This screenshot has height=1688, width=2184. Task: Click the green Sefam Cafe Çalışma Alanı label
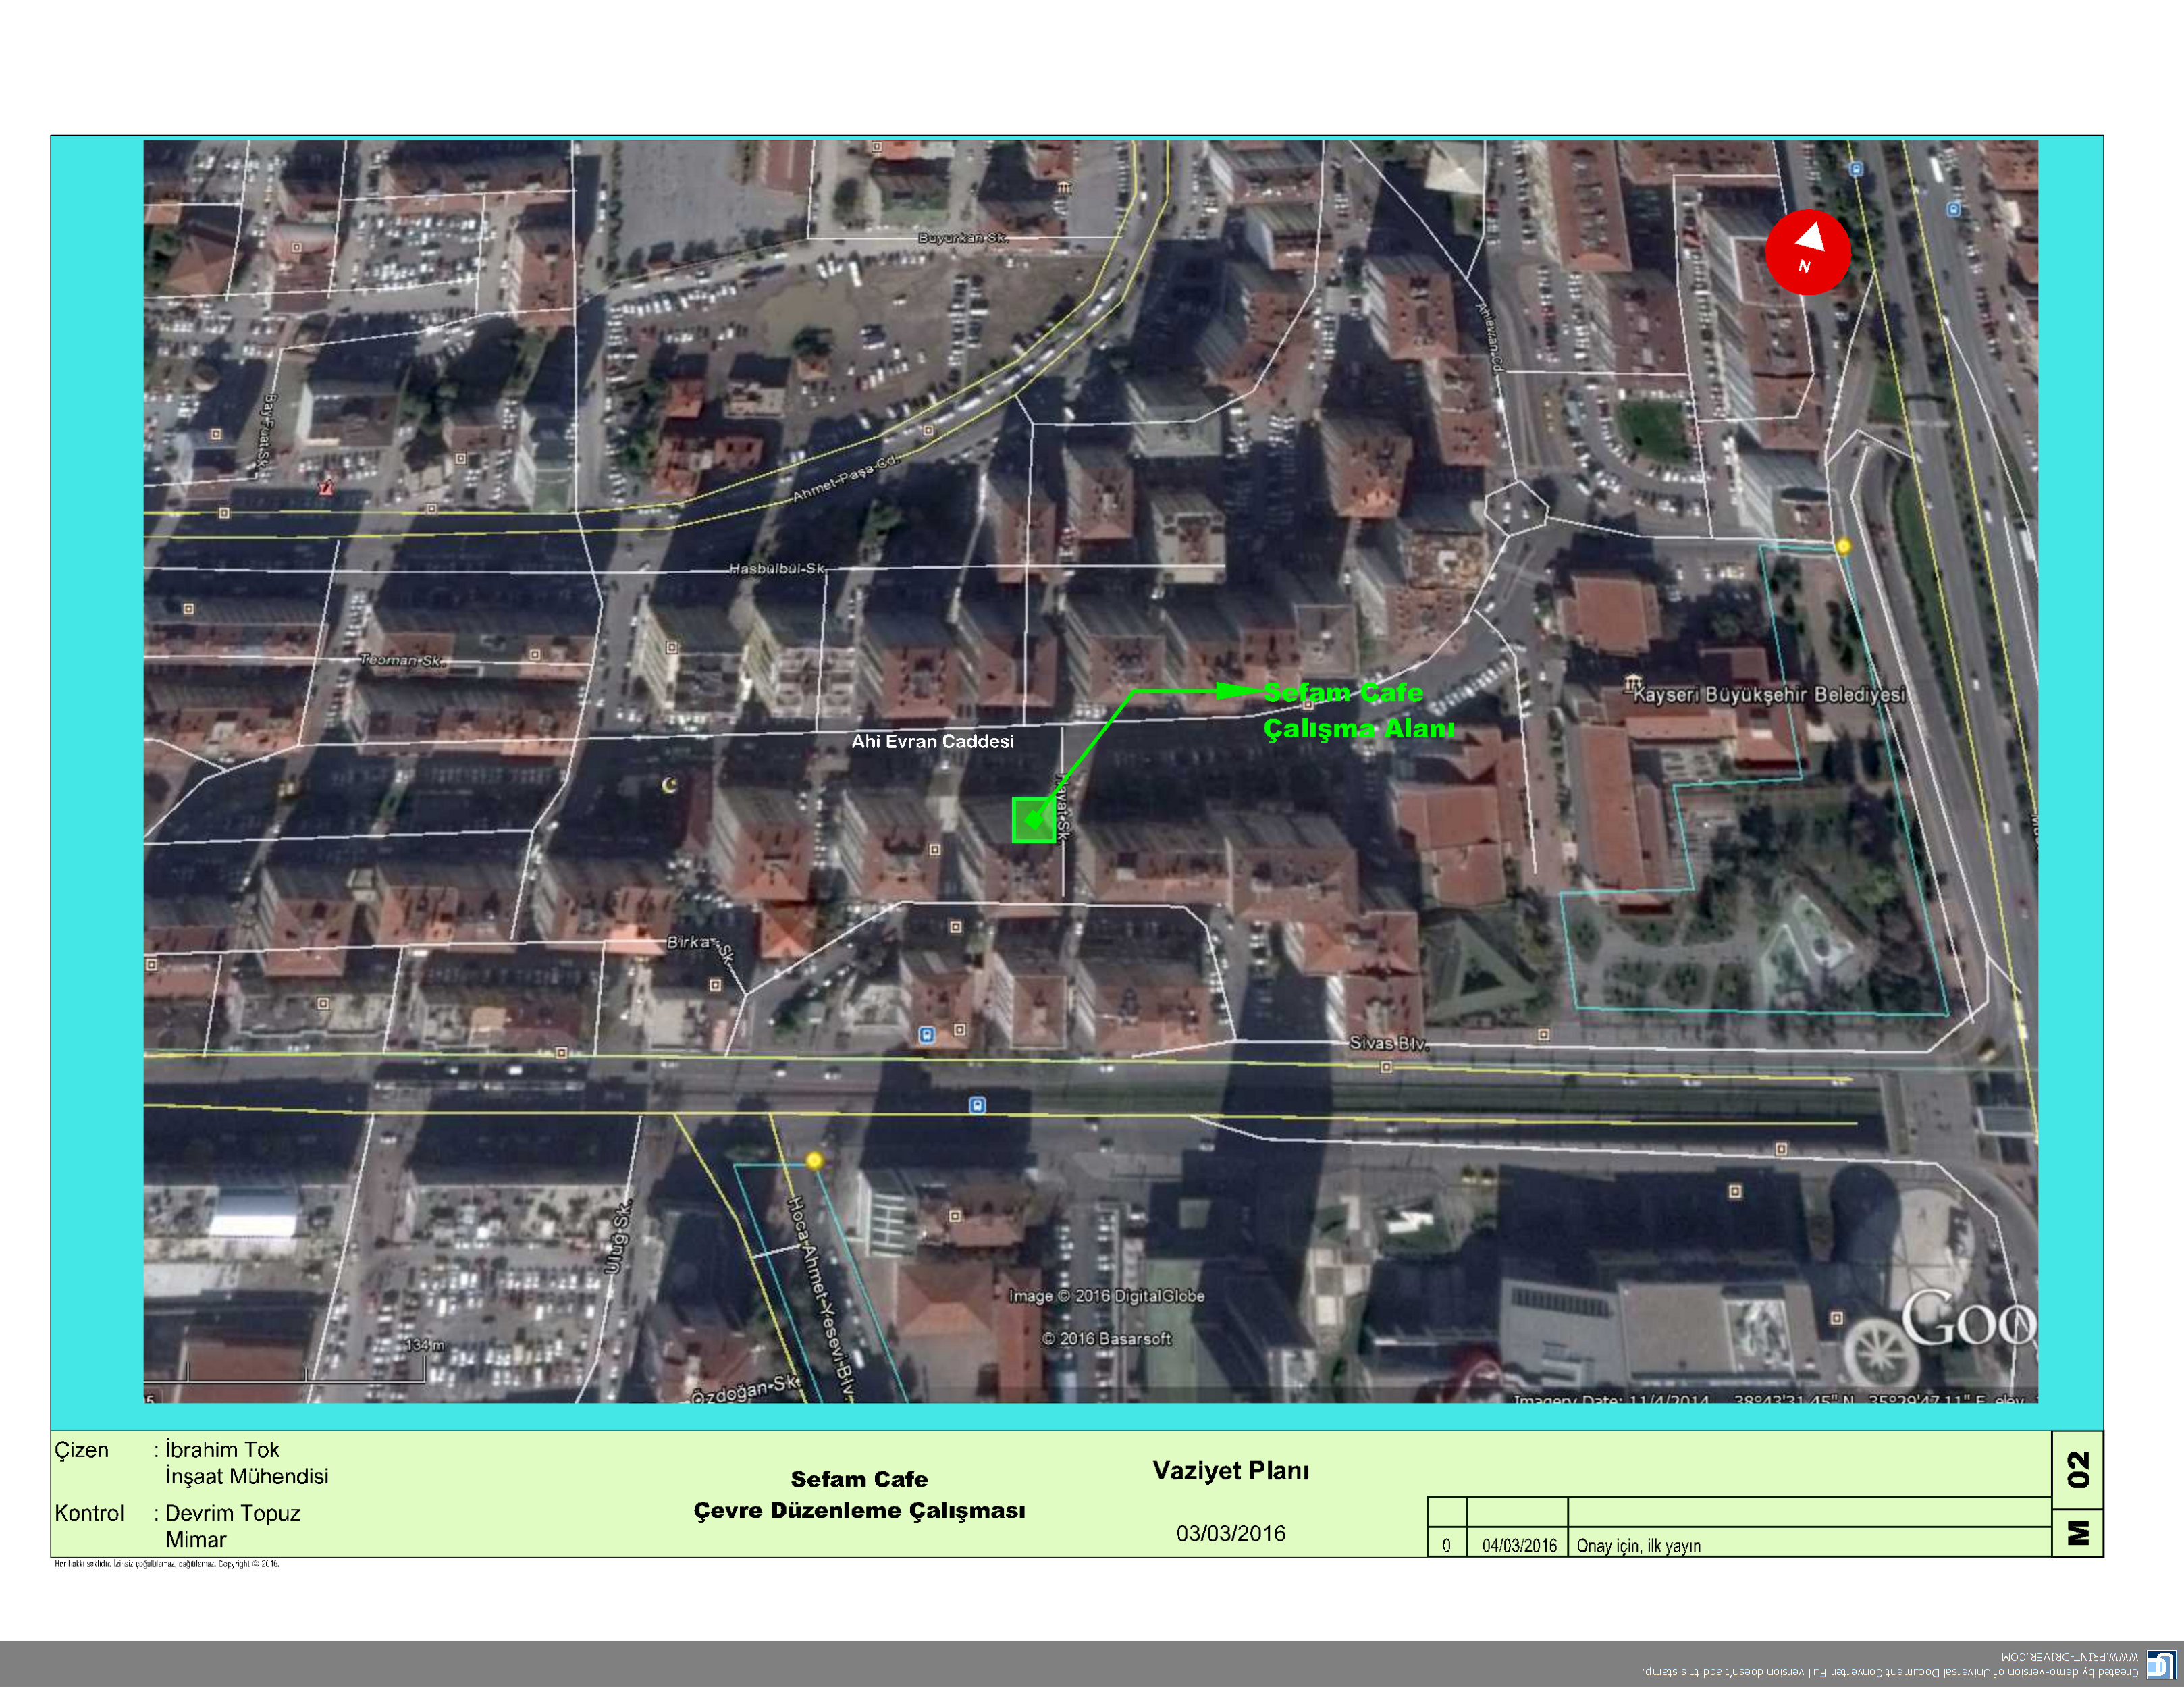coord(1357,710)
